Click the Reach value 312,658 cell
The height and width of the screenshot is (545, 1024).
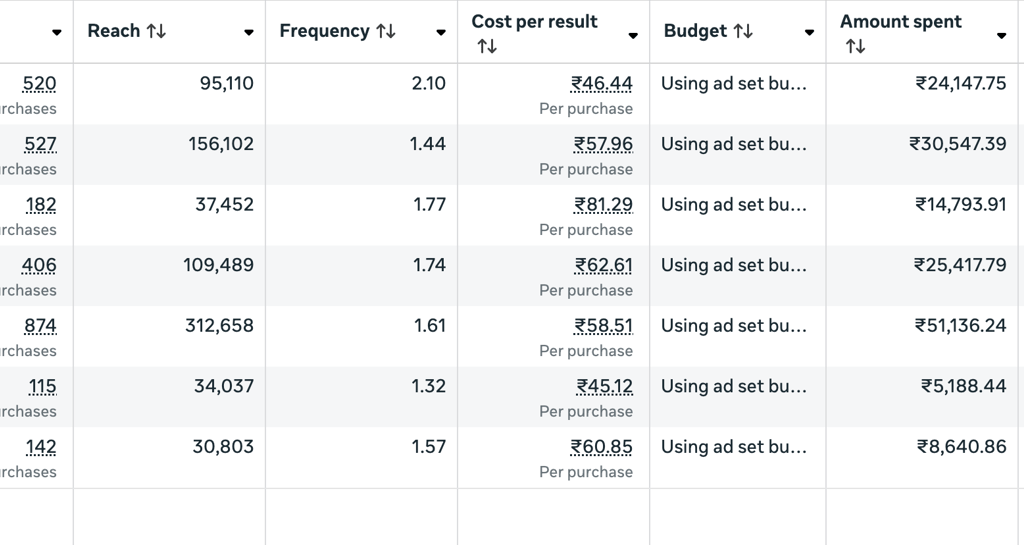click(x=219, y=326)
